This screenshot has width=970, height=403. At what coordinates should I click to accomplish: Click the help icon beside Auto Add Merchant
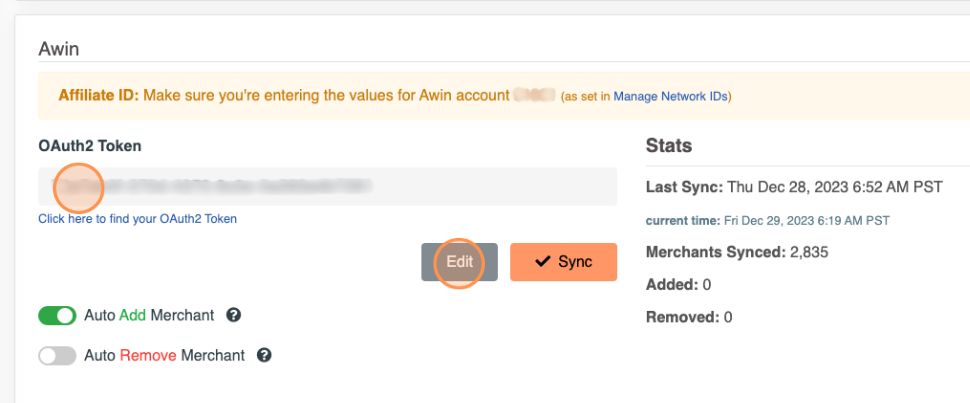point(233,316)
